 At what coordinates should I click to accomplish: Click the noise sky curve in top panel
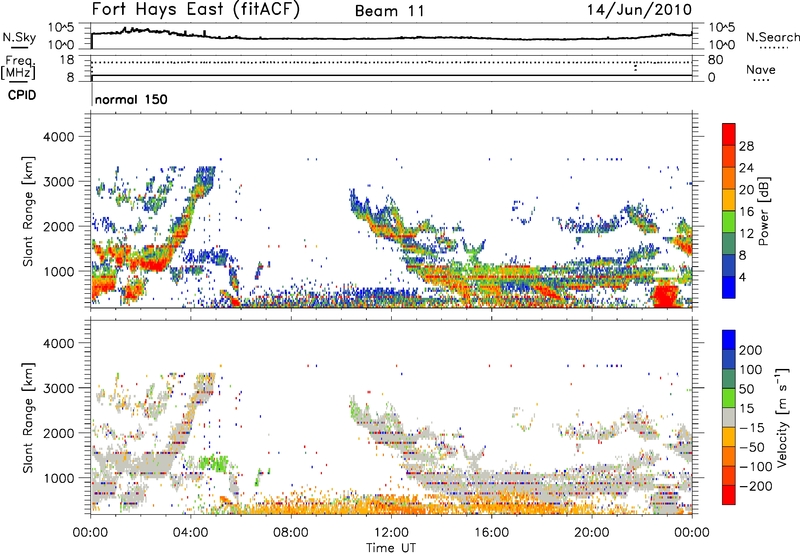pyautogui.click(x=391, y=37)
